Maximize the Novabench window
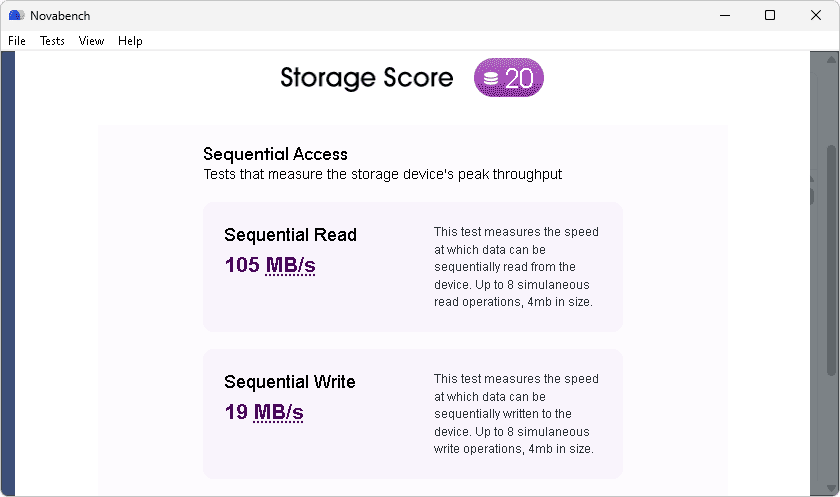 click(x=770, y=16)
